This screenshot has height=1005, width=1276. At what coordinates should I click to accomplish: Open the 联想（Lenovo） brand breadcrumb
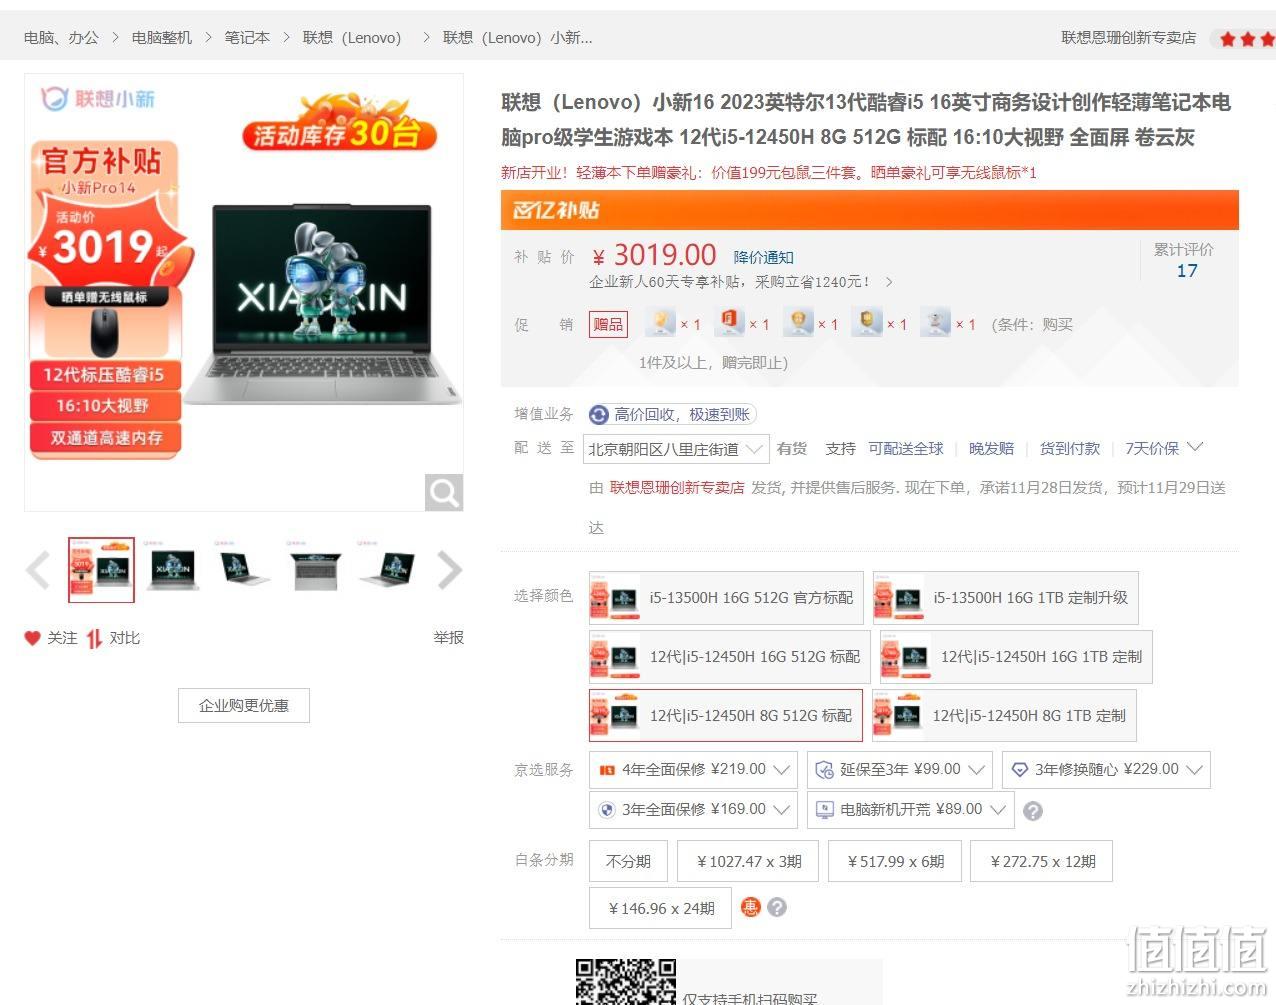click(352, 38)
